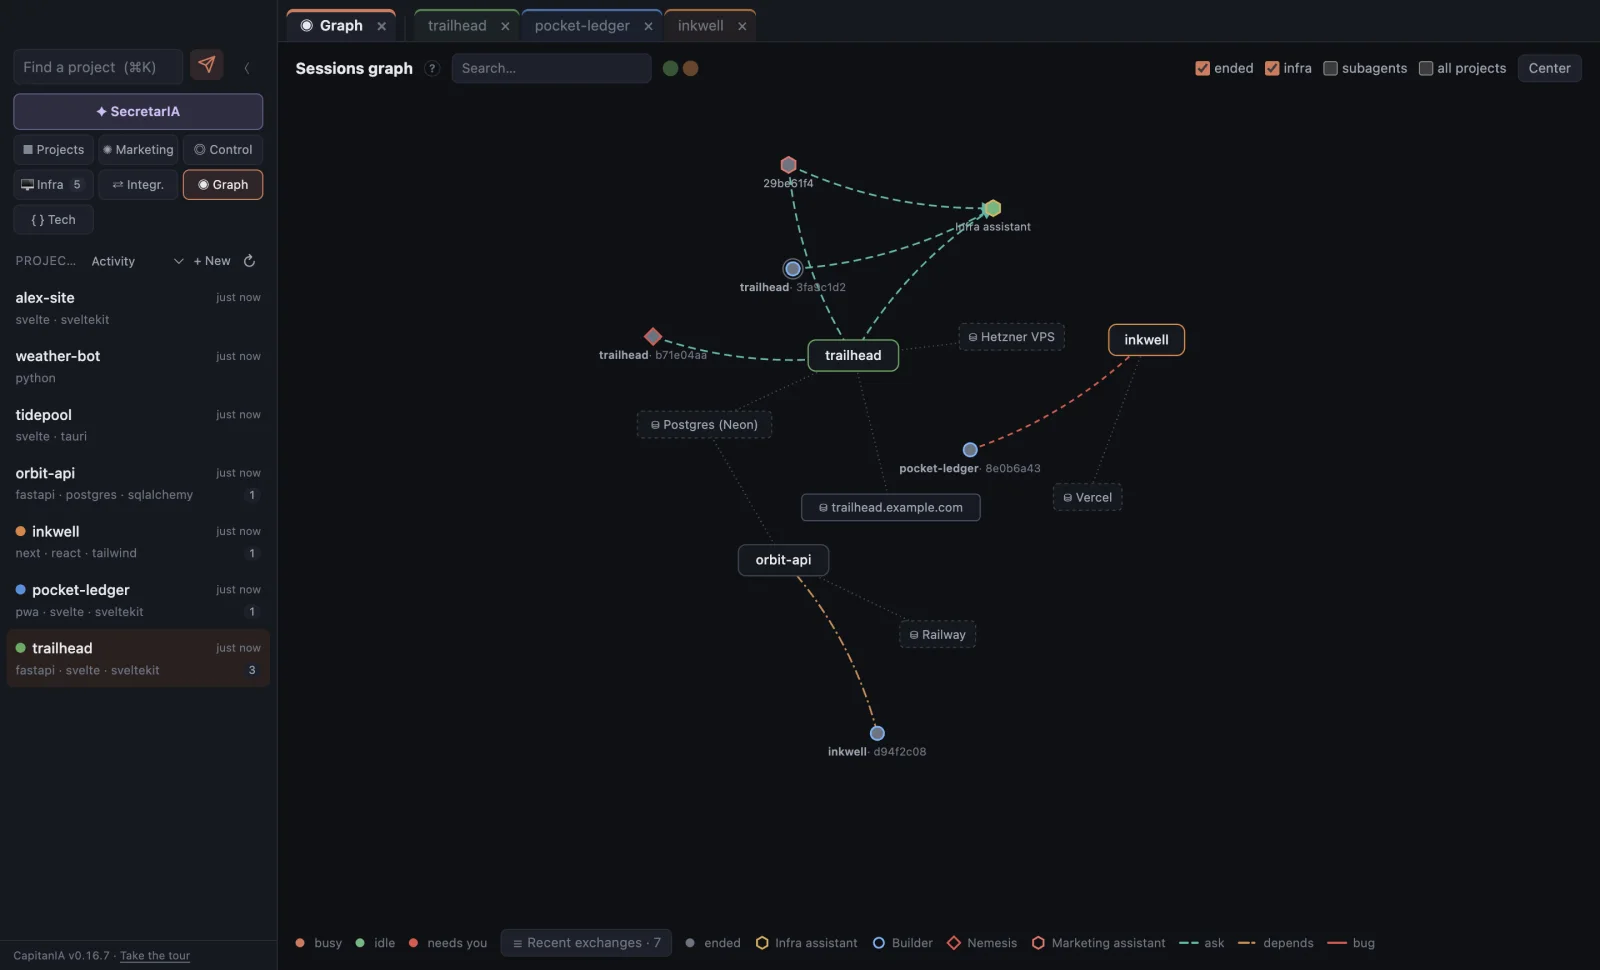The height and width of the screenshot is (970, 1600).
Task: Open the Sessions graph help icon
Action: (432, 68)
